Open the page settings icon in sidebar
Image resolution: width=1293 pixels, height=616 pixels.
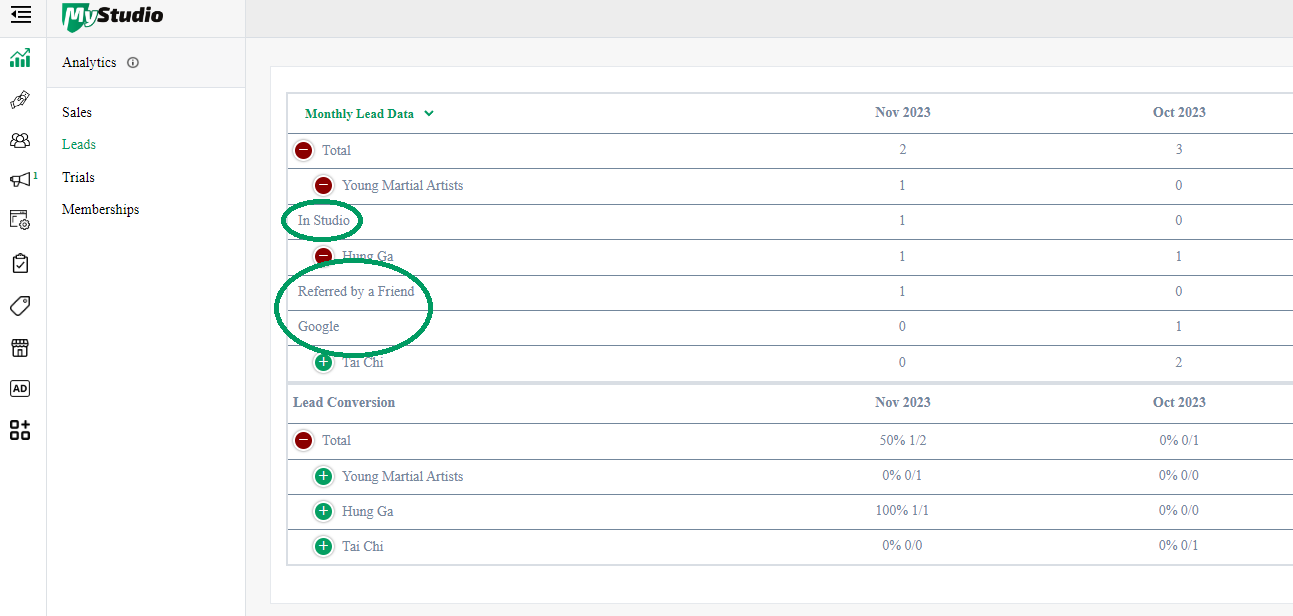coord(20,220)
